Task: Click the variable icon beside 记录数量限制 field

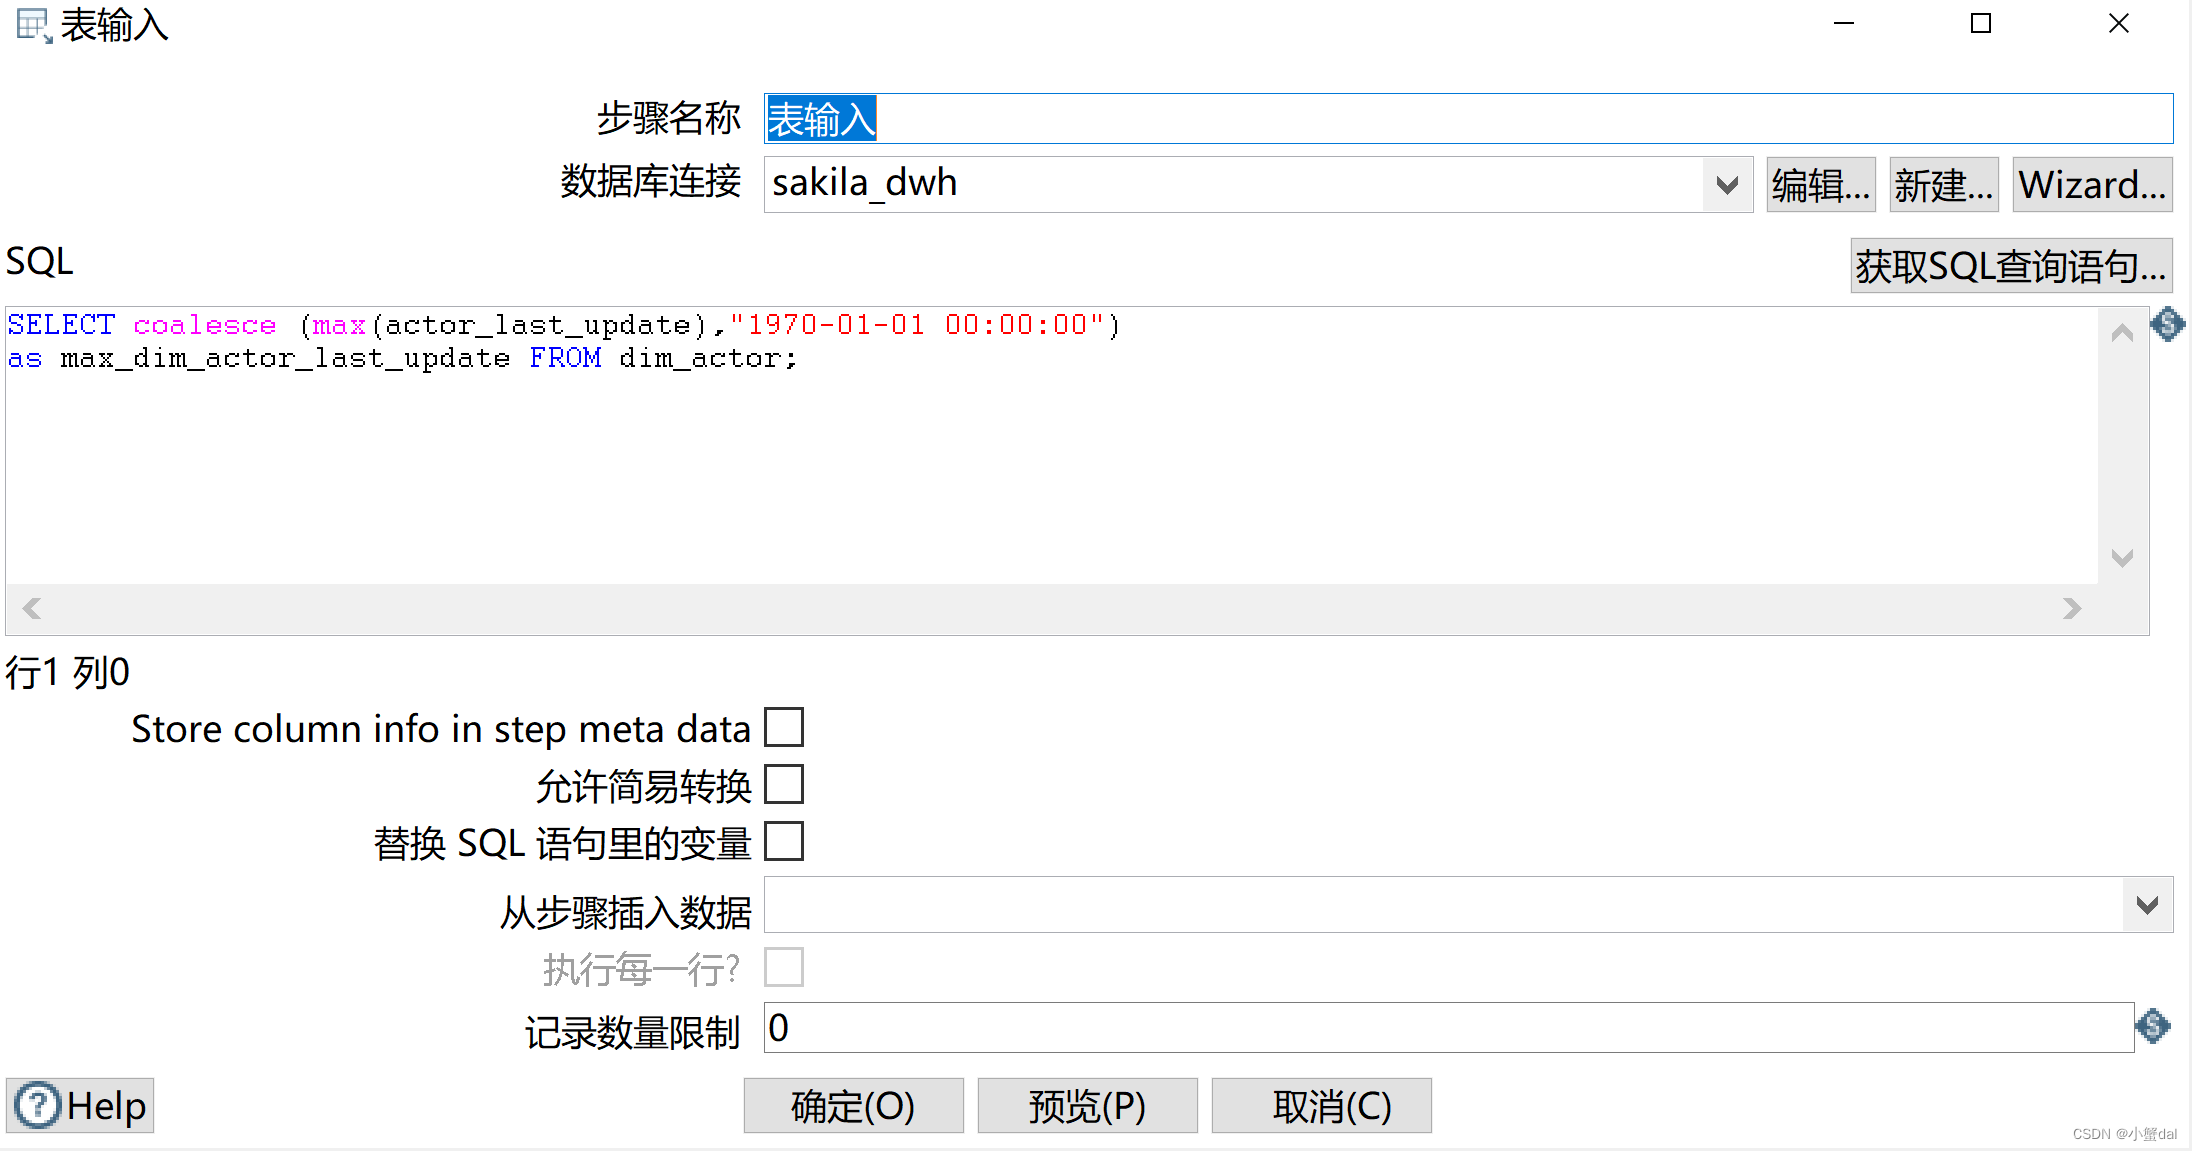Action: (2152, 1027)
